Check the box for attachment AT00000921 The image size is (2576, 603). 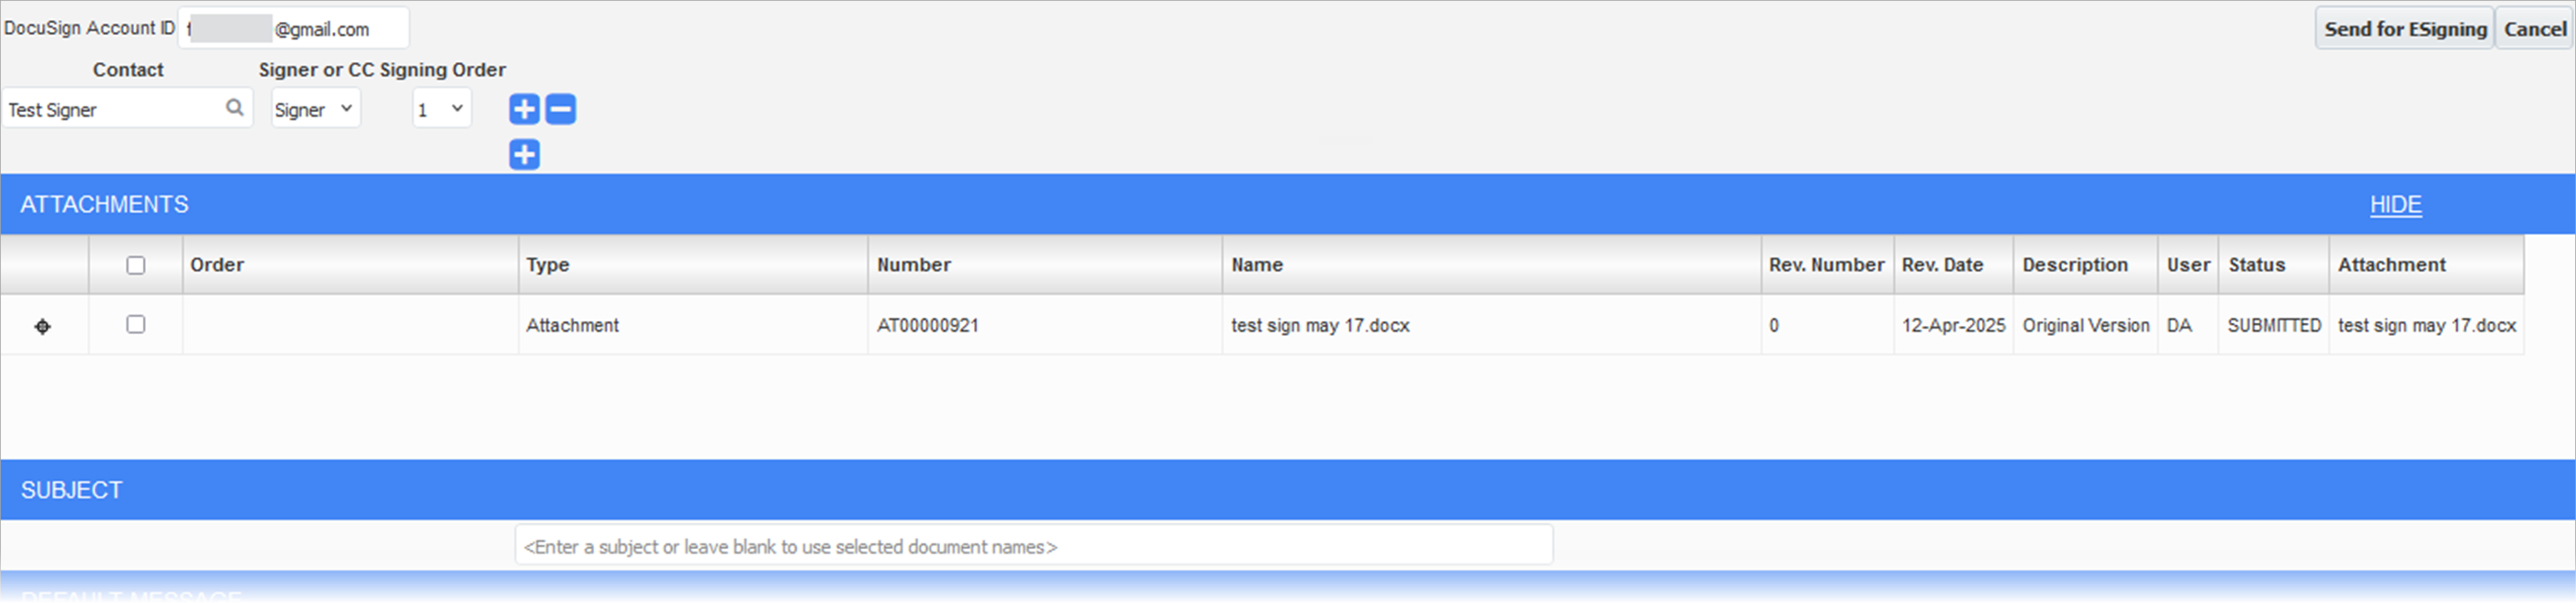coord(136,324)
